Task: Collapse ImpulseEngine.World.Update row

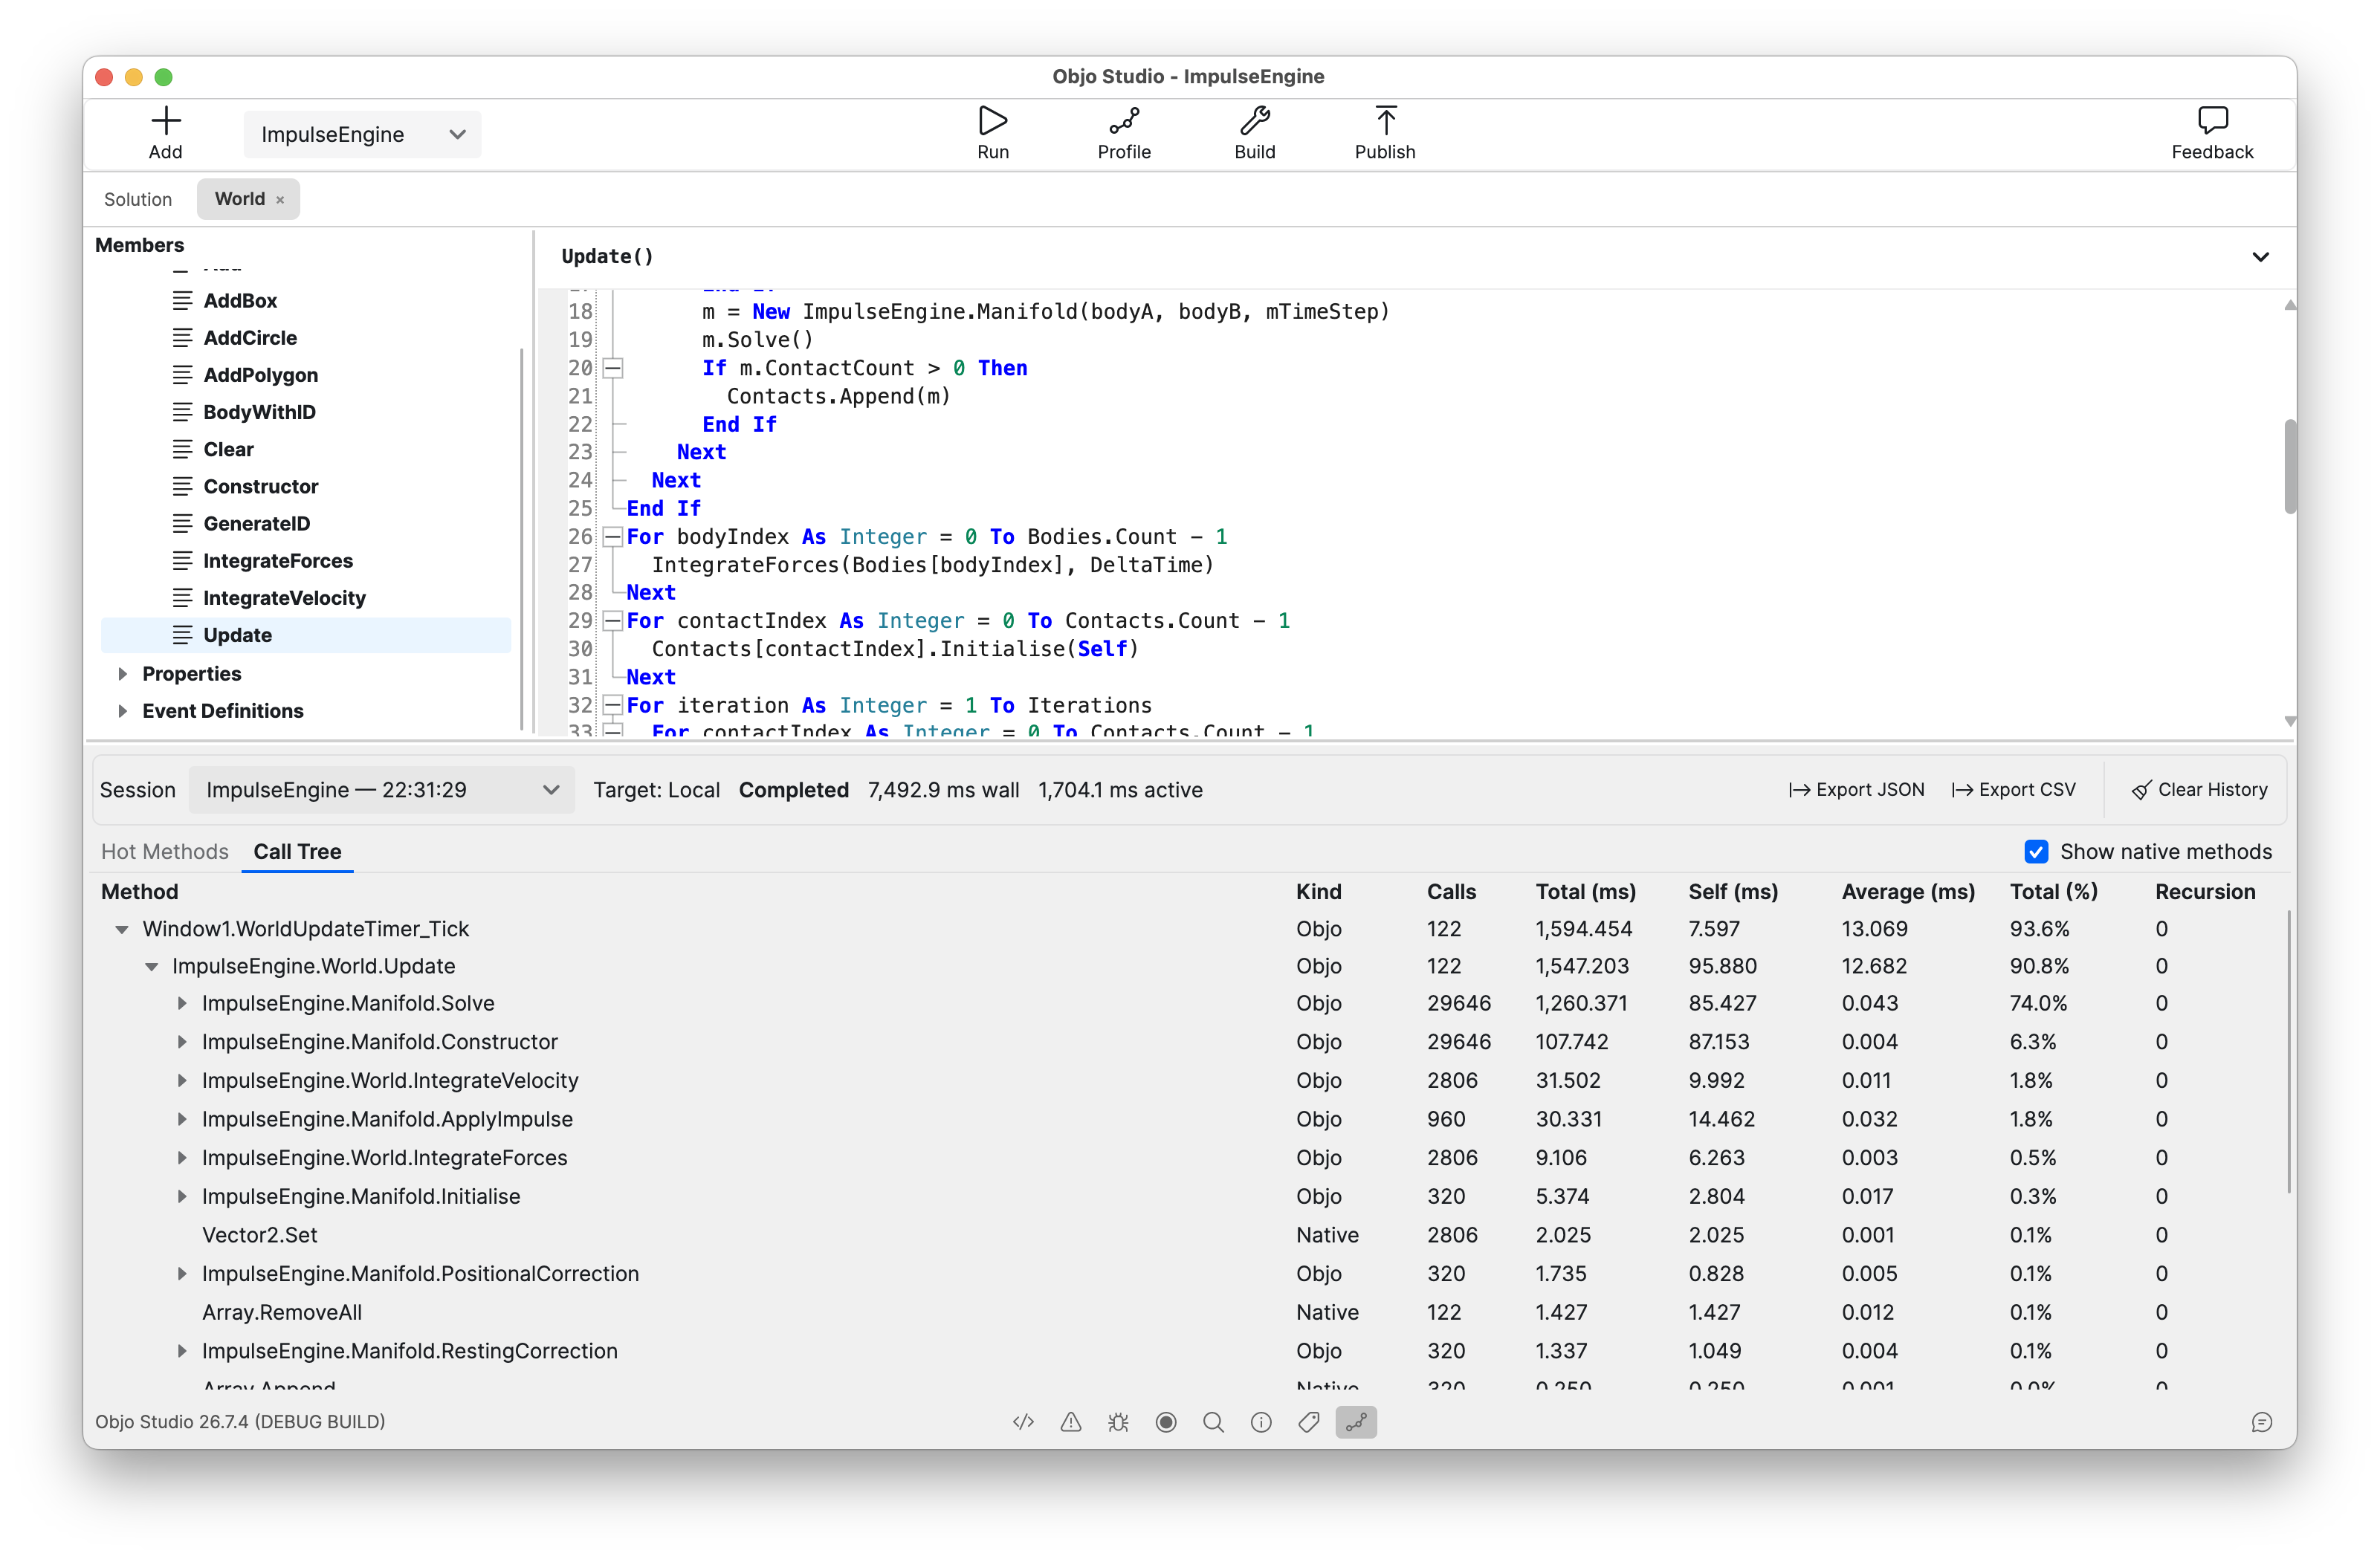Action: (x=152, y=966)
